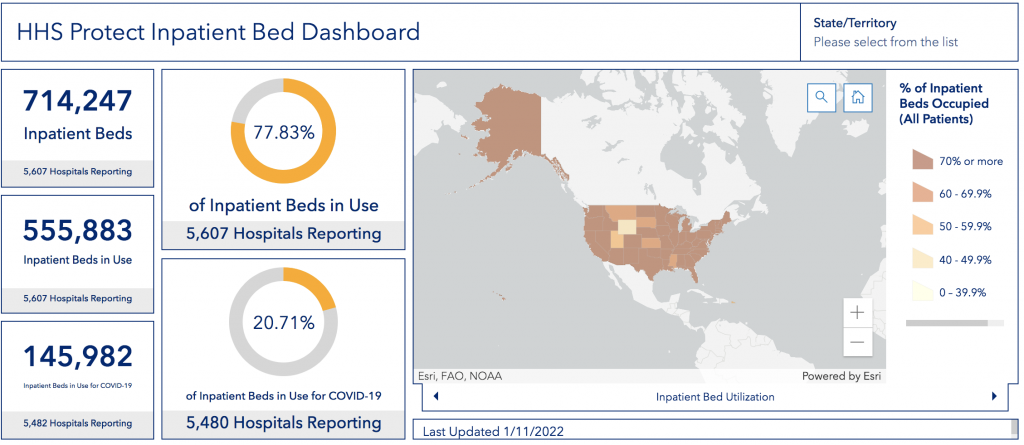Open the map search tool
This screenshot has height=445, width=1024.
[820, 97]
